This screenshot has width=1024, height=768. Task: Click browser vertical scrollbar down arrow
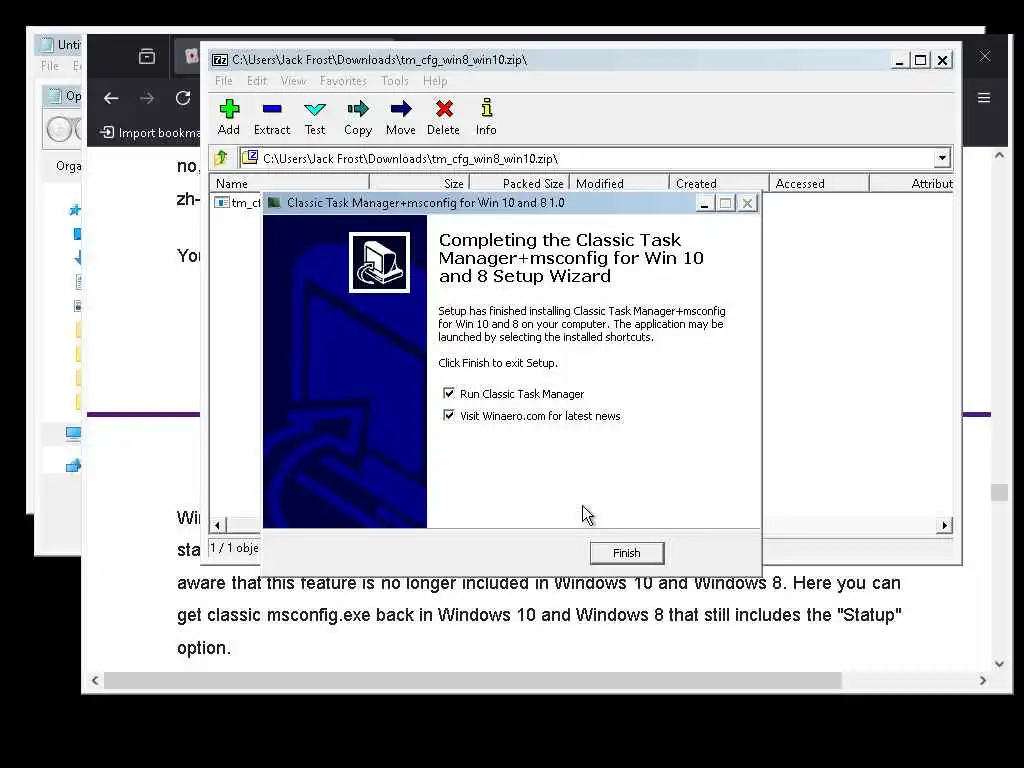(x=999, y=664)
